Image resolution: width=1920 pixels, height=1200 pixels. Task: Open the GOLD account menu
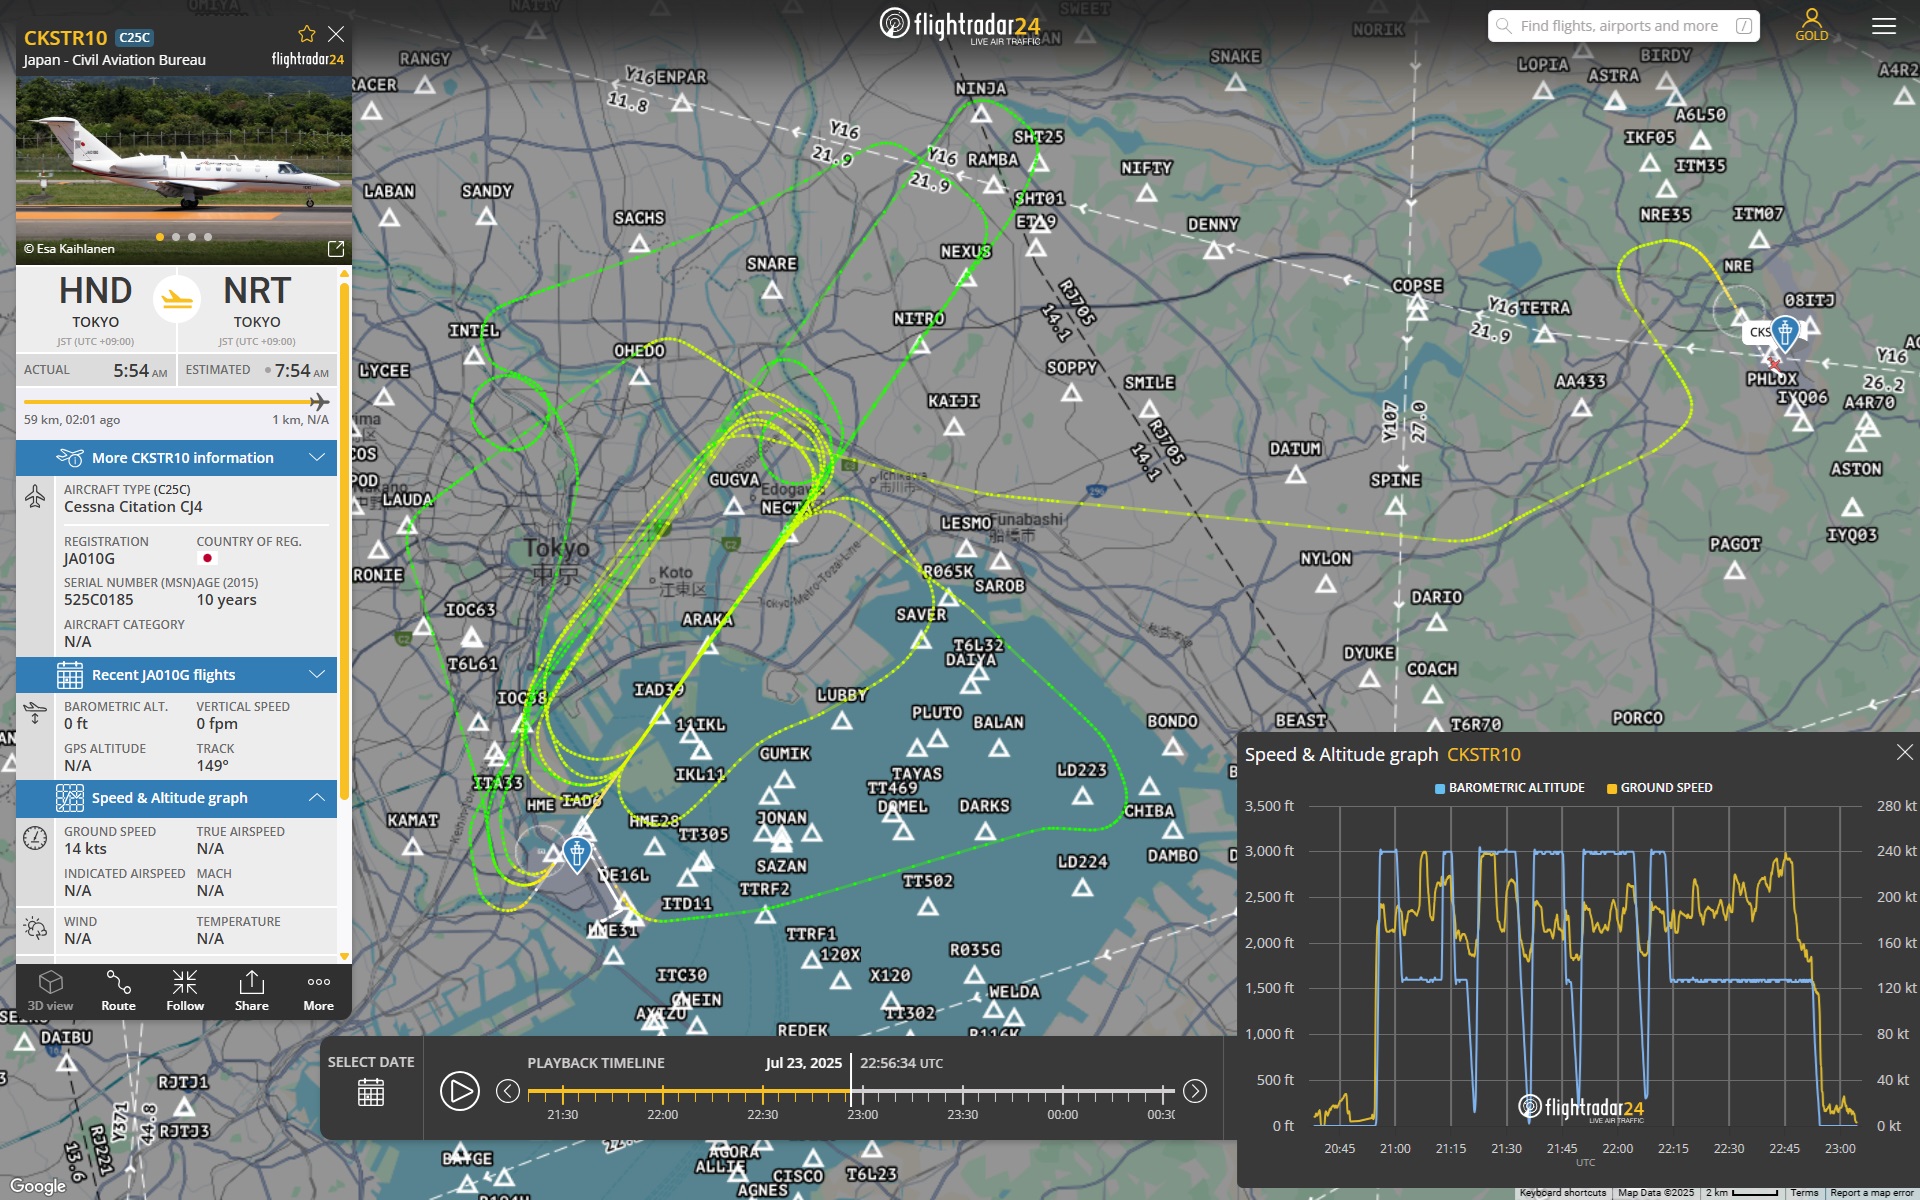[1811, 25]
